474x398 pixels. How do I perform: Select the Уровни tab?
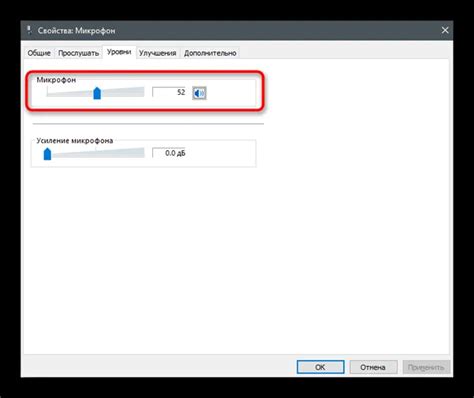point(119,52)
